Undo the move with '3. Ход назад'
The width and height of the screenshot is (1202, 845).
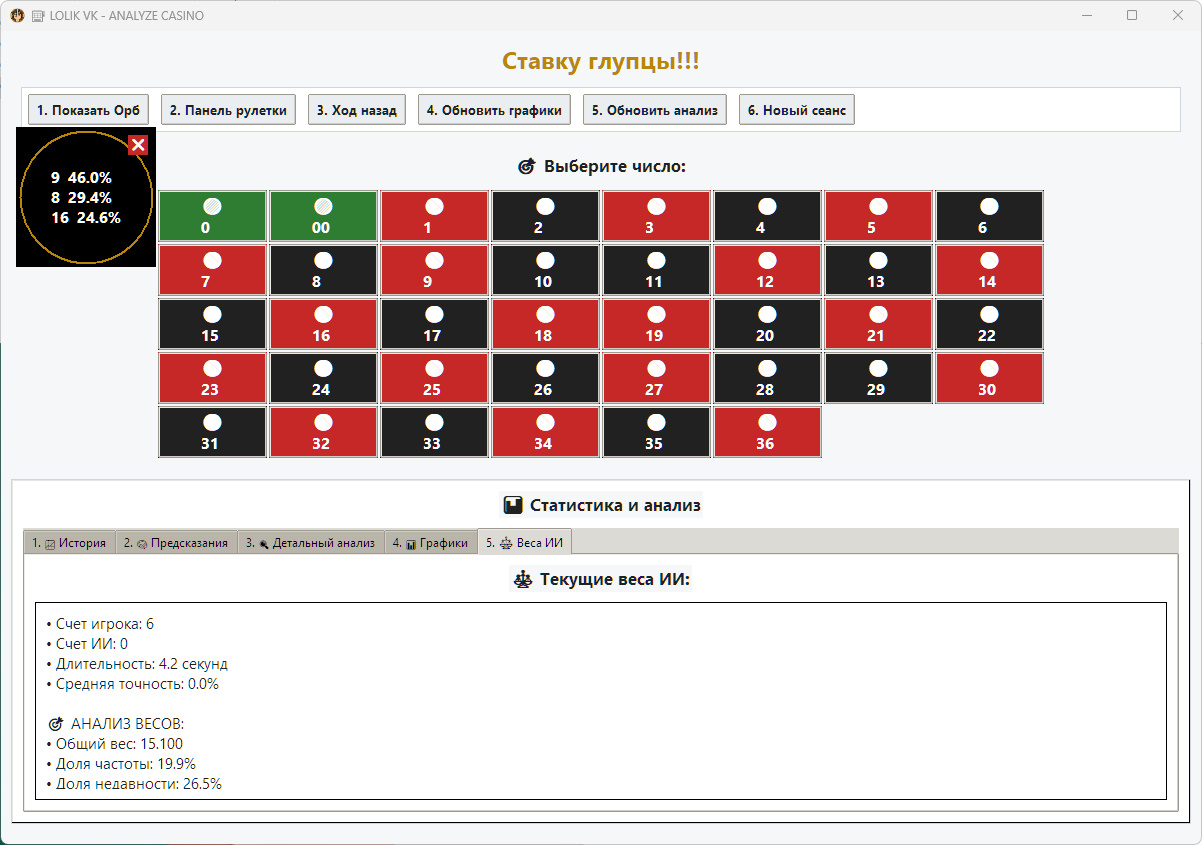point(357,110)
